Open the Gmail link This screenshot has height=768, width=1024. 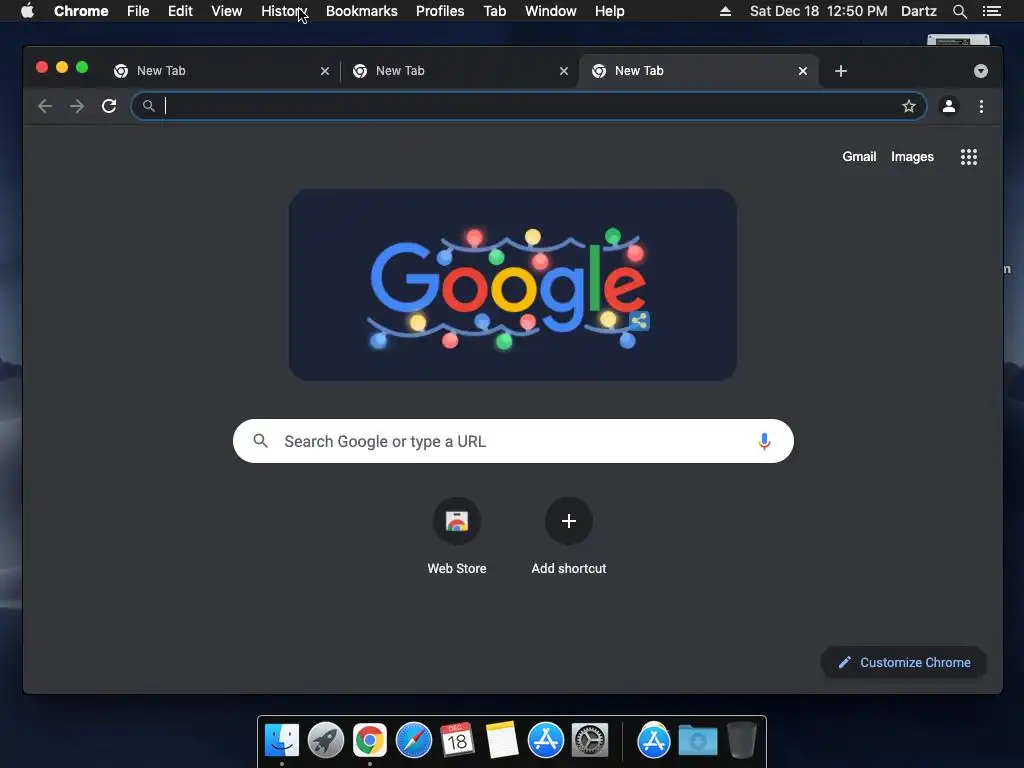[x=859, y=157]
